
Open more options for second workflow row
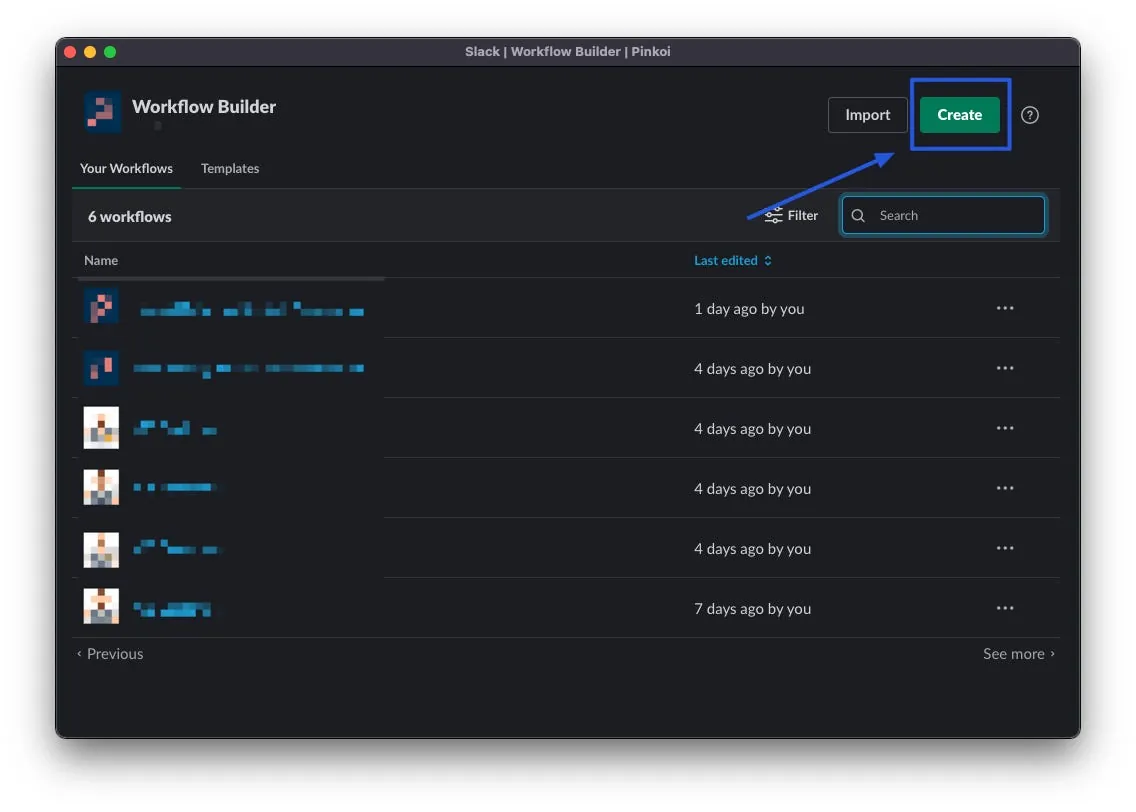(1005, 368)
